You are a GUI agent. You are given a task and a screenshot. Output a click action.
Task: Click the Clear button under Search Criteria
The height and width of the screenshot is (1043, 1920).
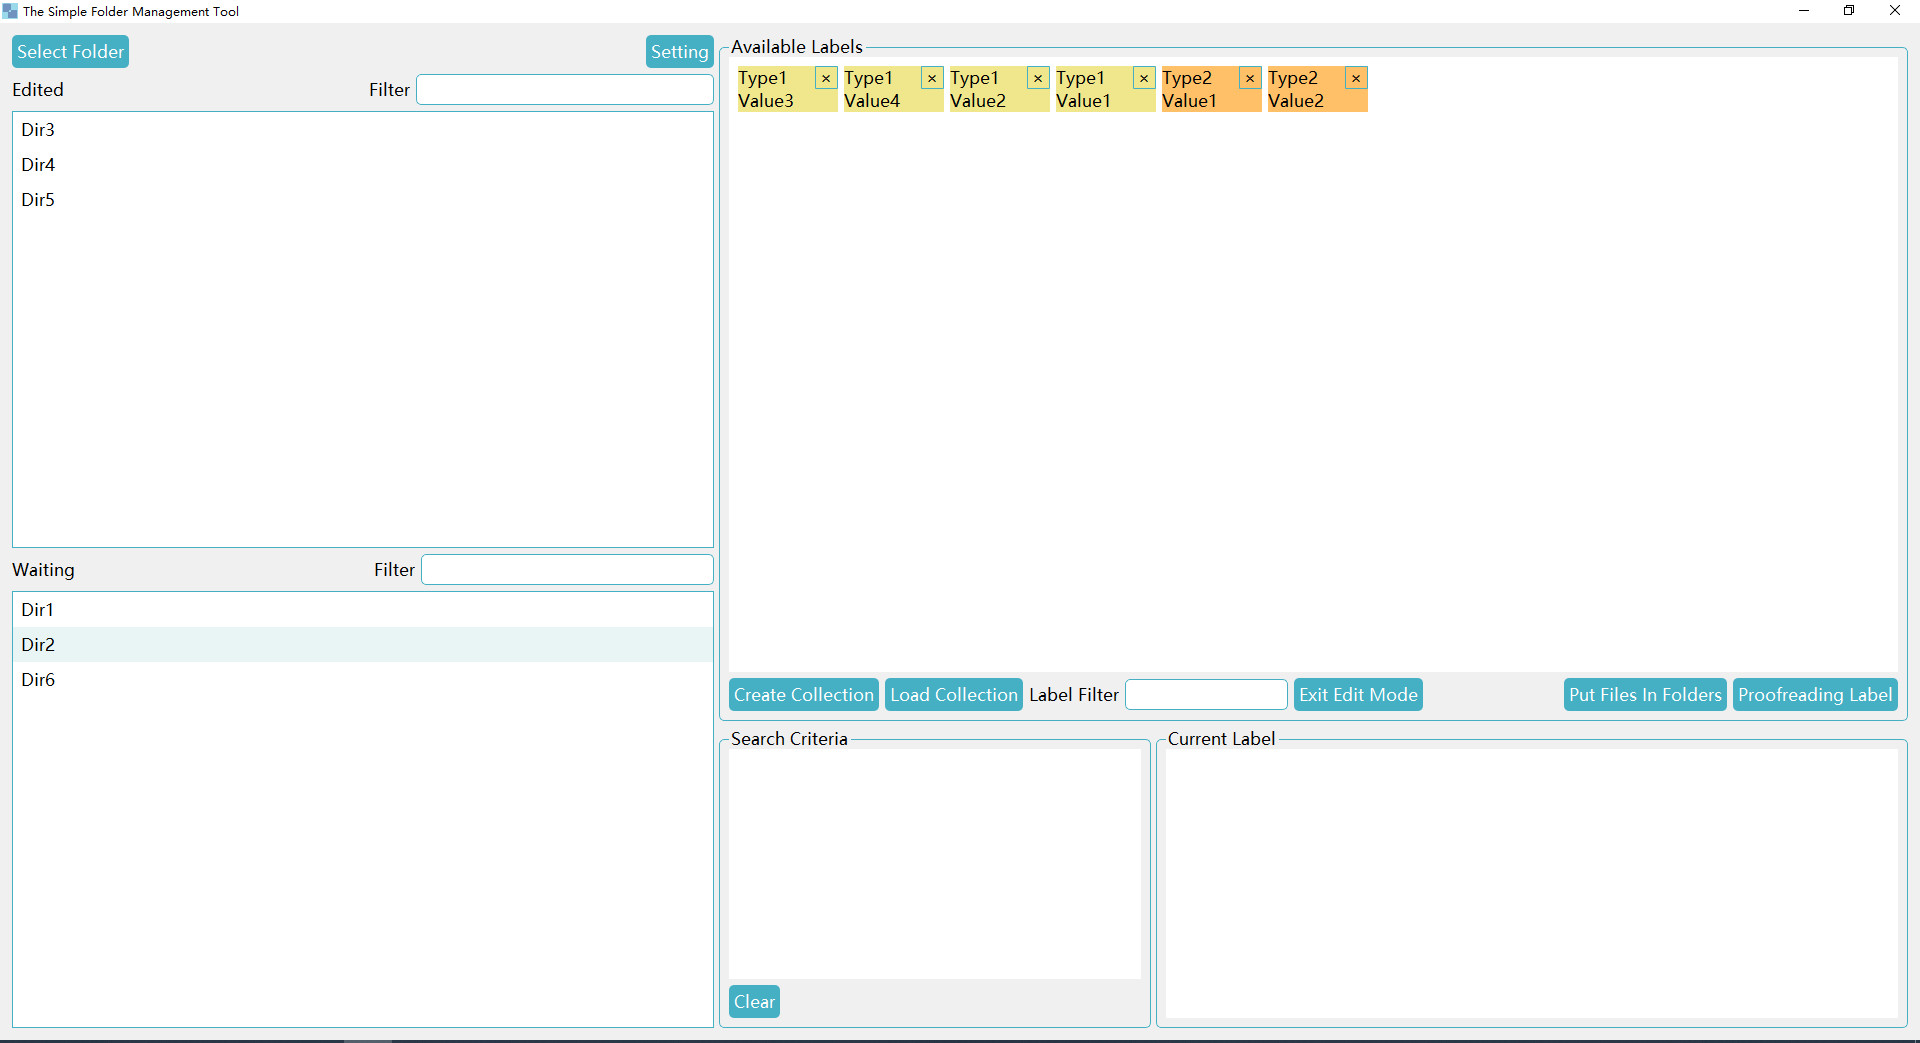click(753, 1001)
